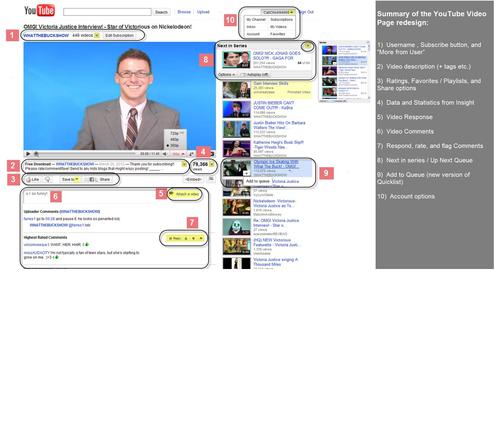Click the YouTube logo
This screenshot has width=494, height=426.
pos(39,11)
